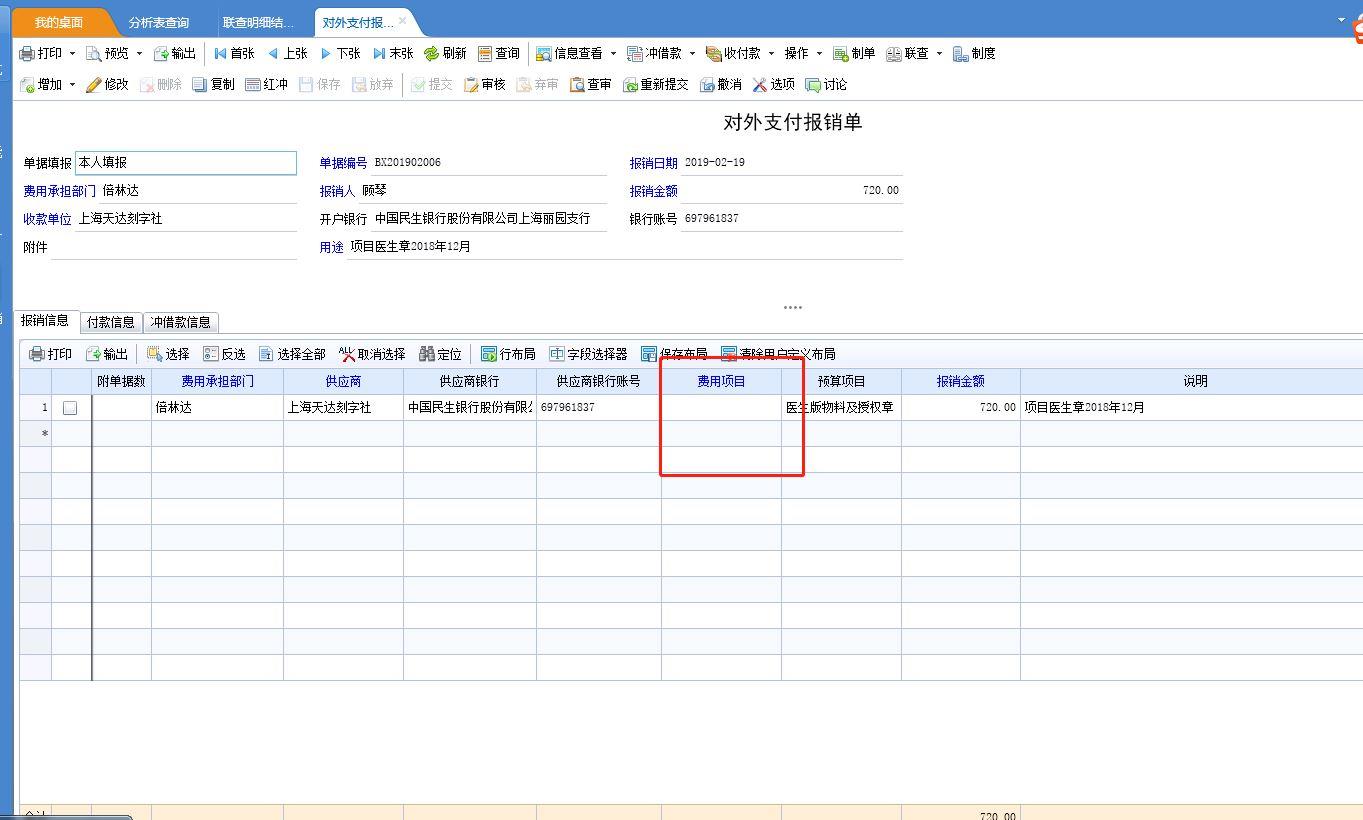This screenshot has height=820, width=1363.
Task: Click the 收款单位 label link
Action: click(x=47, y=219)
